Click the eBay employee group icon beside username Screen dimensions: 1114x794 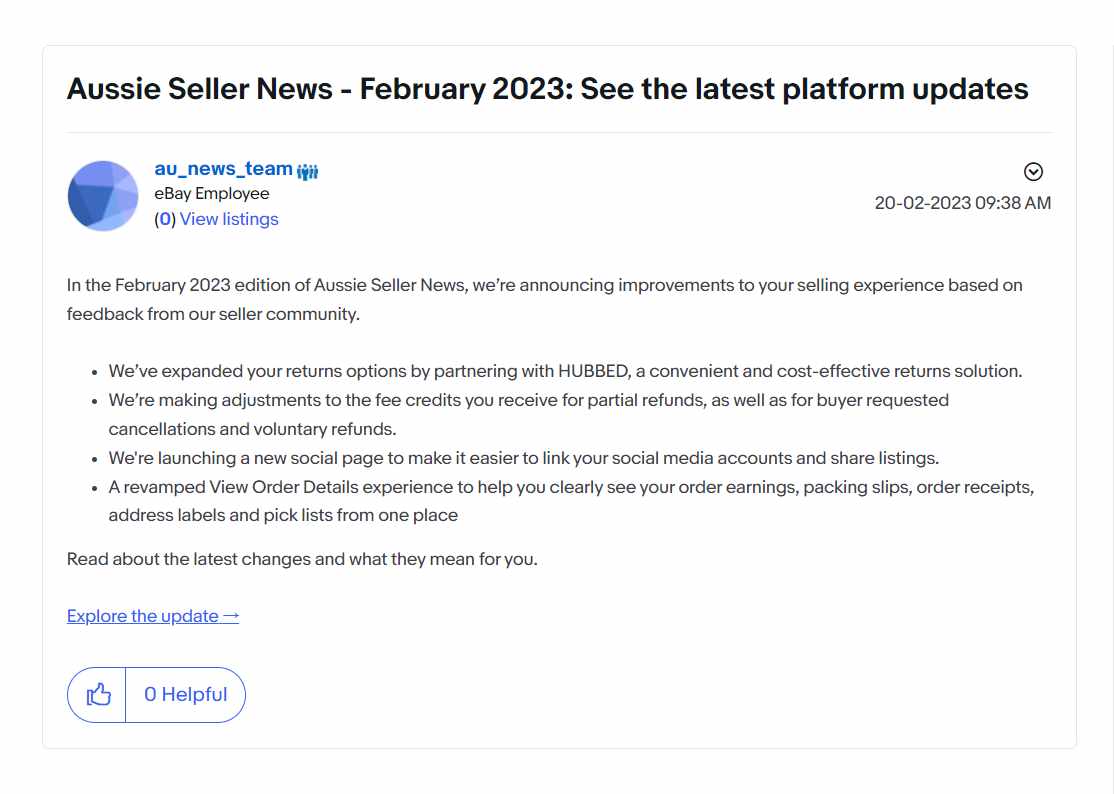308,171
